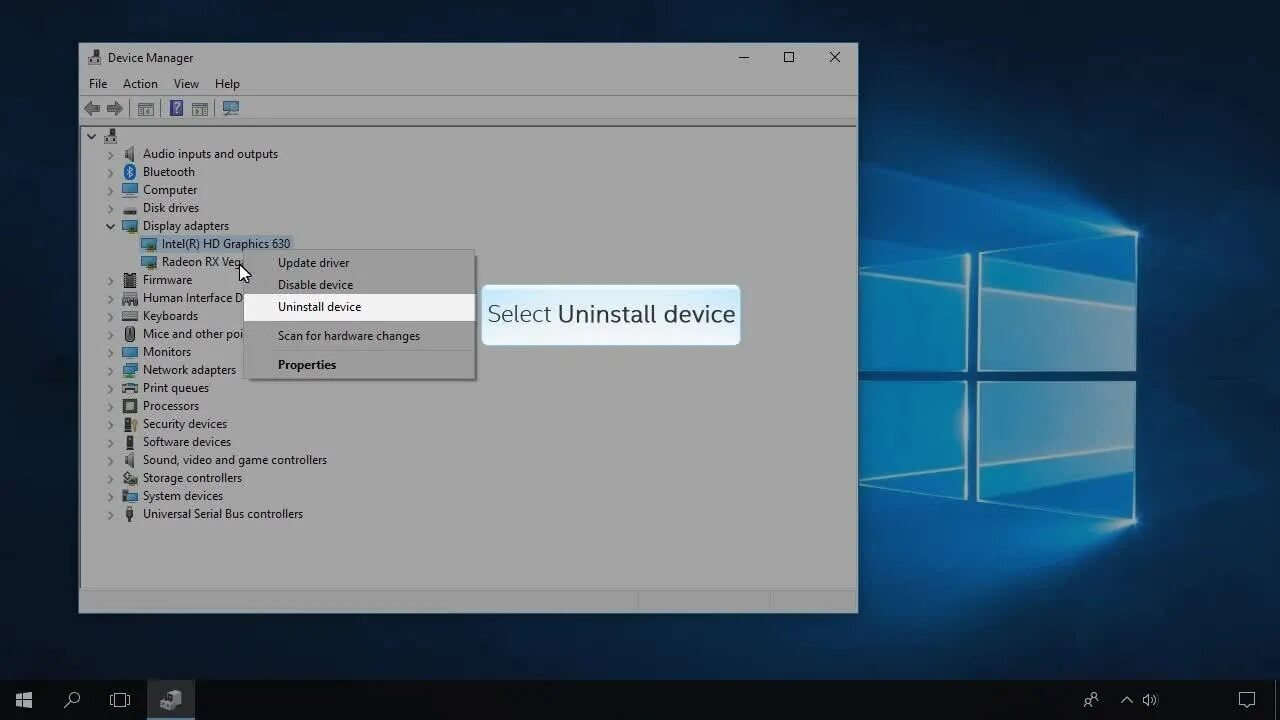The height and width of the screenshot is (720, 1280).
Task: Select the System devices label
Action: point(183,496)
